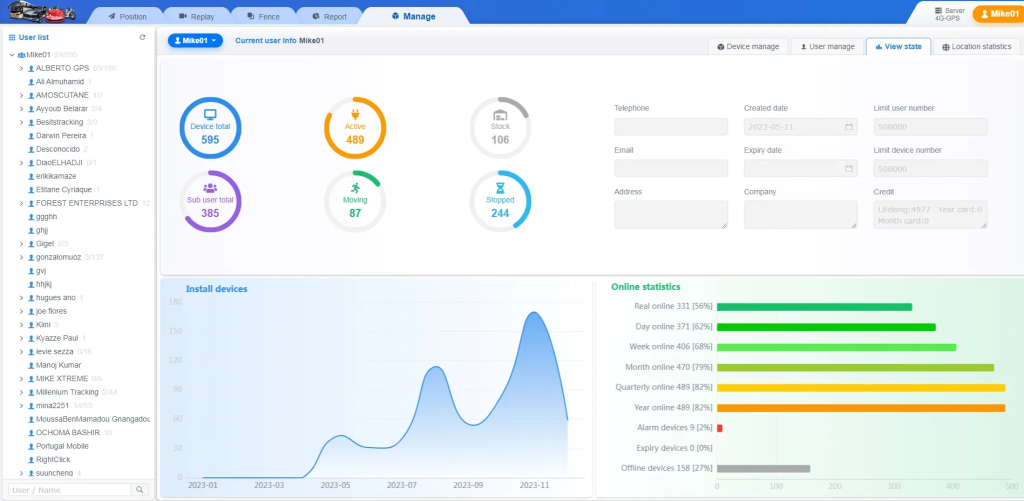The height and width of the screenshot is (501, 1024).
Task: Open the Report tab
Action: click(x=330, y=16)
